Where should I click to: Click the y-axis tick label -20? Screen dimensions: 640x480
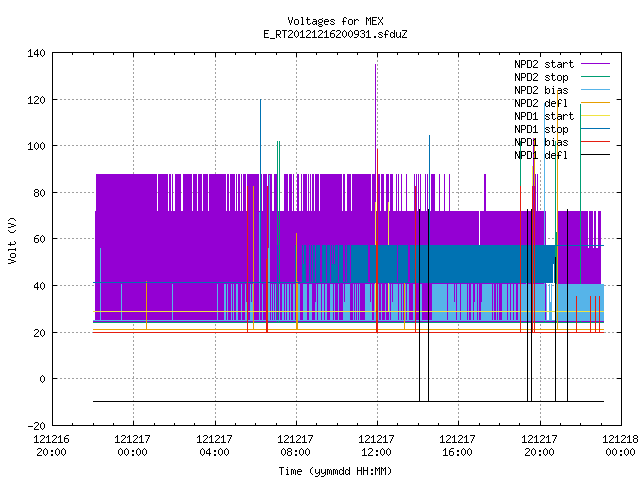click(36, 426)
